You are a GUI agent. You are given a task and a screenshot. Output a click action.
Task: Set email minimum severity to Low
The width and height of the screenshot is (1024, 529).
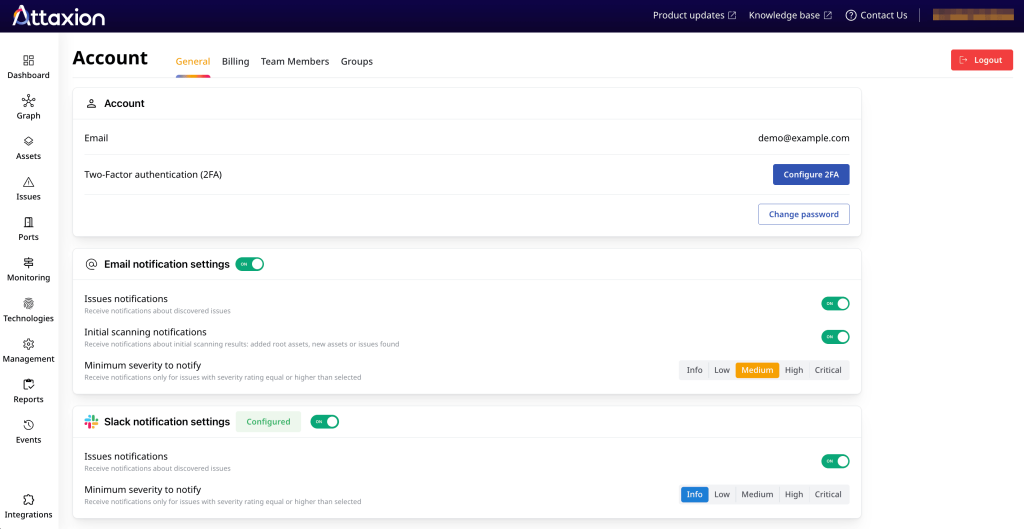pos(722,370)
